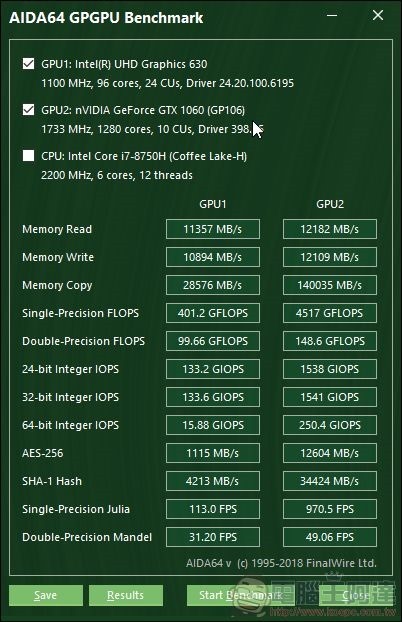
Task: Minimize the AIDA64 GPGPU Benchmark window
Action: click(x=332, y=16)
